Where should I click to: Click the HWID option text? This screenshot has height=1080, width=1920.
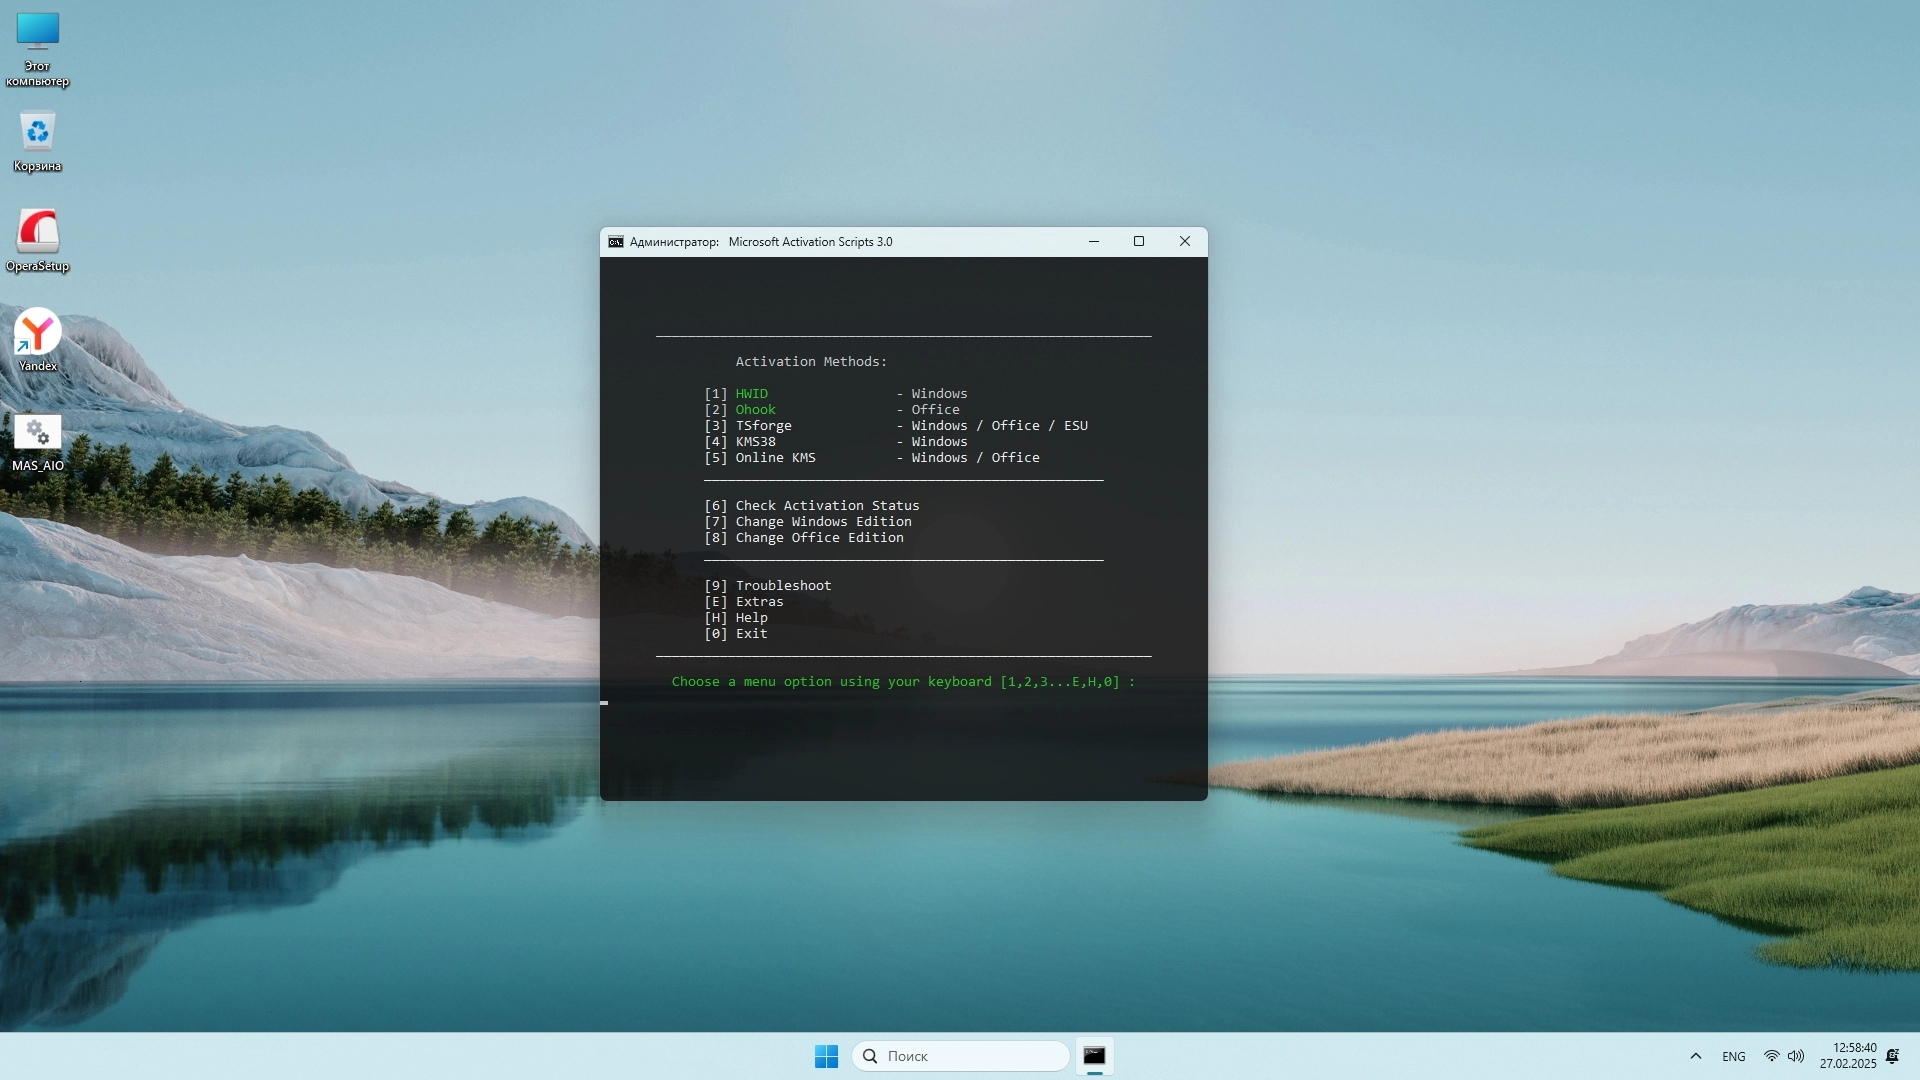752,394
